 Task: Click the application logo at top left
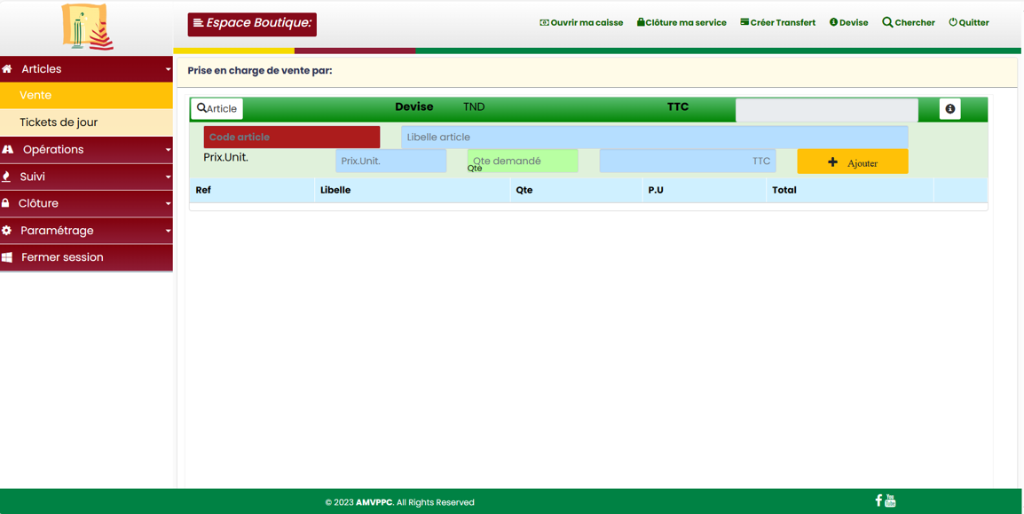coord(87,27)
